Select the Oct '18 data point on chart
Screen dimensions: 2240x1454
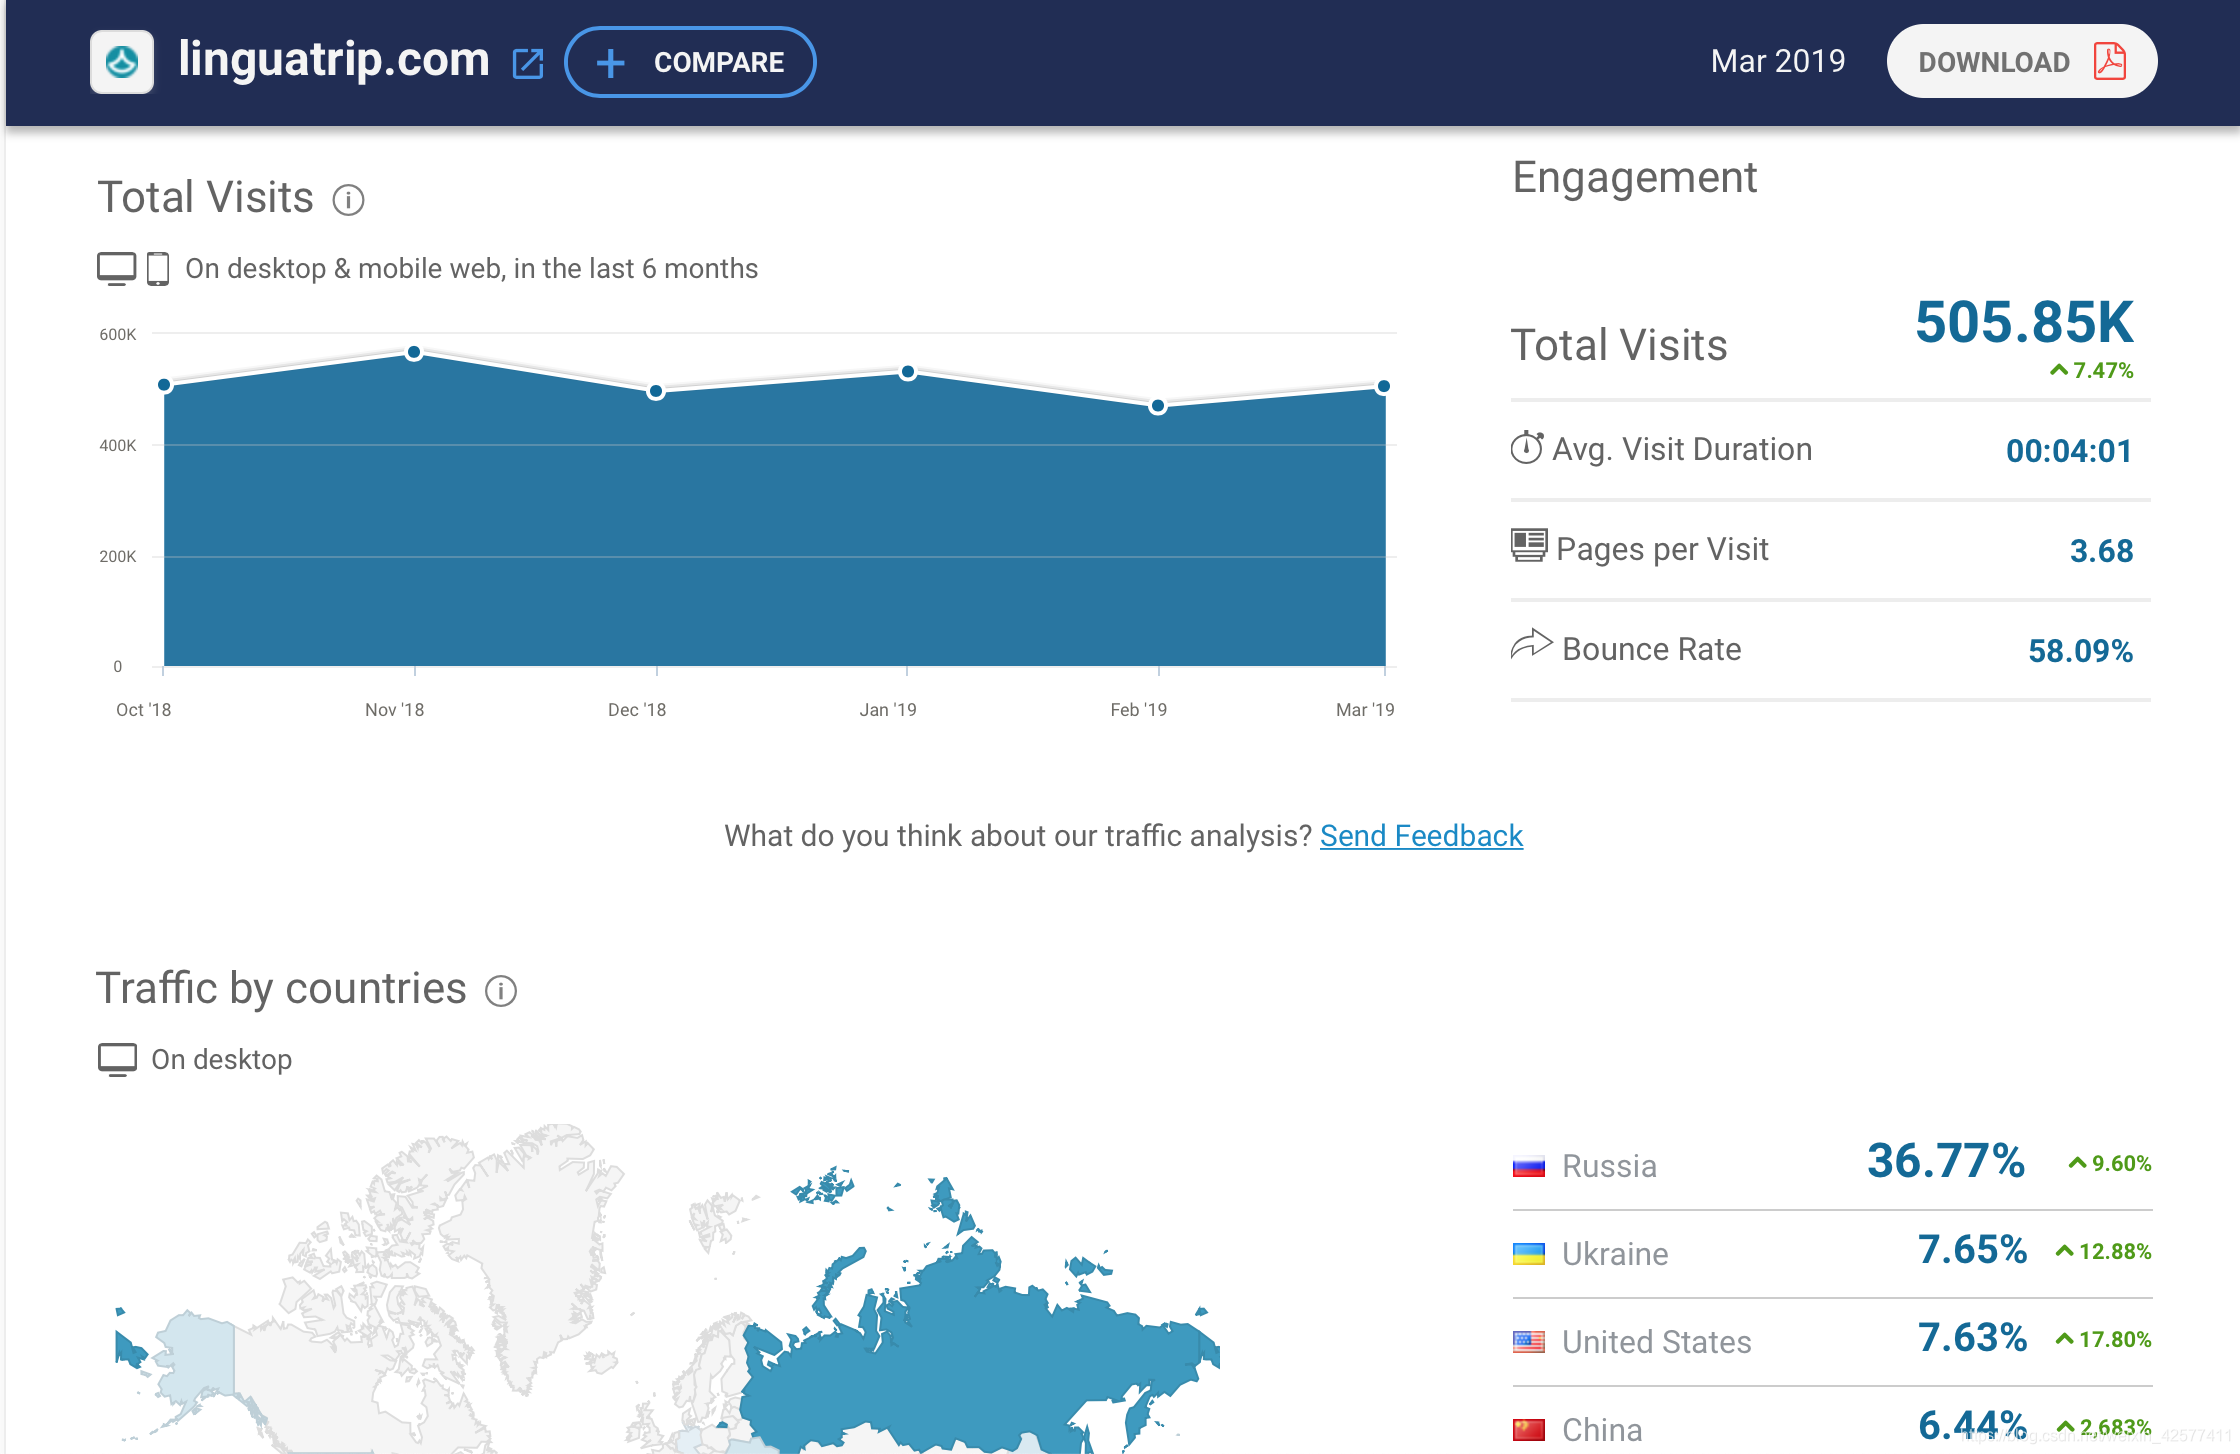pos(164,385)
